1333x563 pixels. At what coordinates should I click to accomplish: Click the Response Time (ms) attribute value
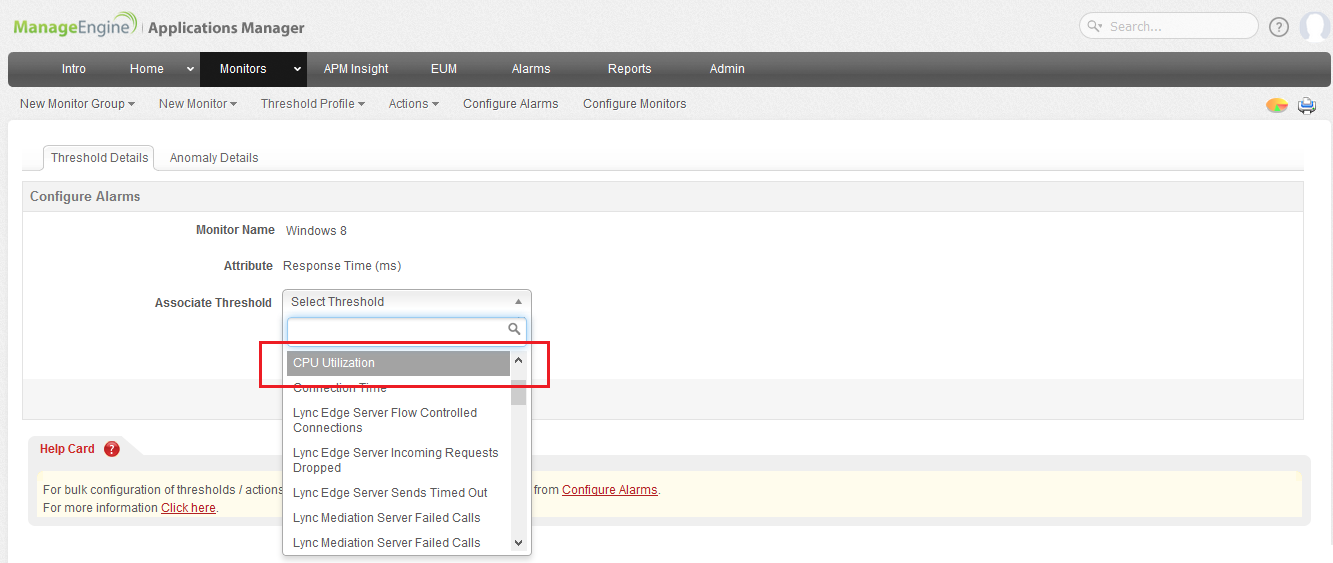click(x=342, y=266)
